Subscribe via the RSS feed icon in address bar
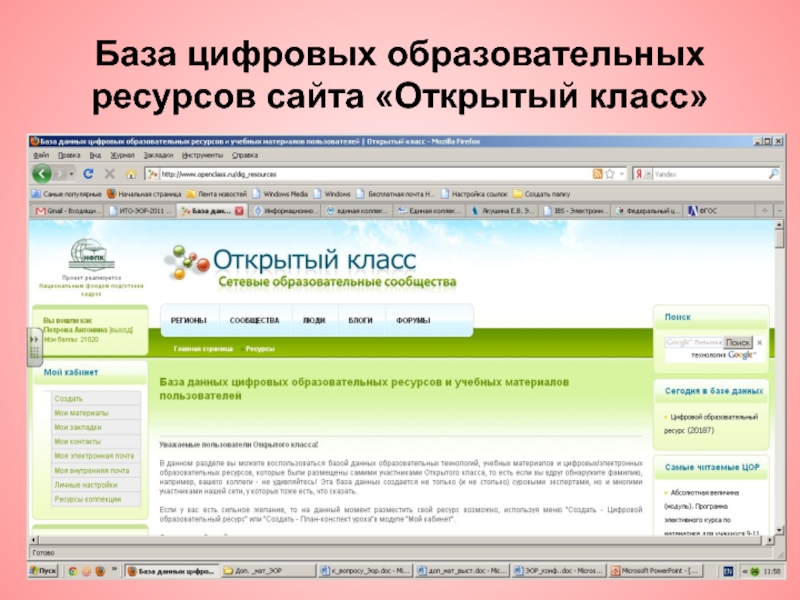This screenshot has width=800, height=600. point(597,174)
